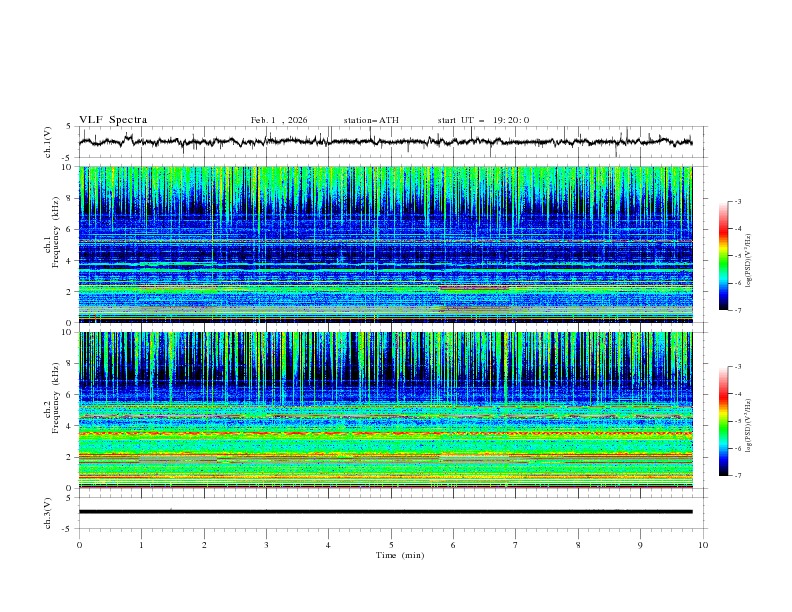This screenshot has width=792, height=612.
Task: Click the ch.2 color bar "log(PSD)(V²/Hz)" label
Action: tap(748, 426)
